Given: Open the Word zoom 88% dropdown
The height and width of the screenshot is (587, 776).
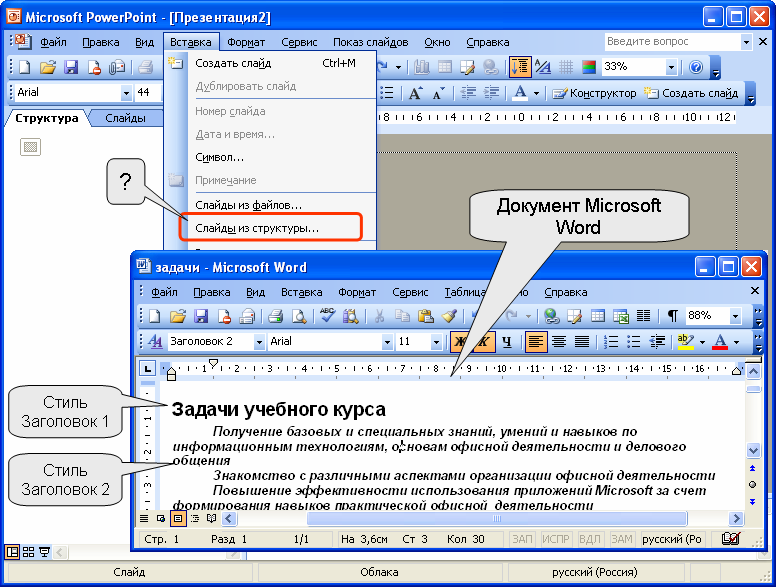Looking at the screenshot, I should (x=736, y=316).
